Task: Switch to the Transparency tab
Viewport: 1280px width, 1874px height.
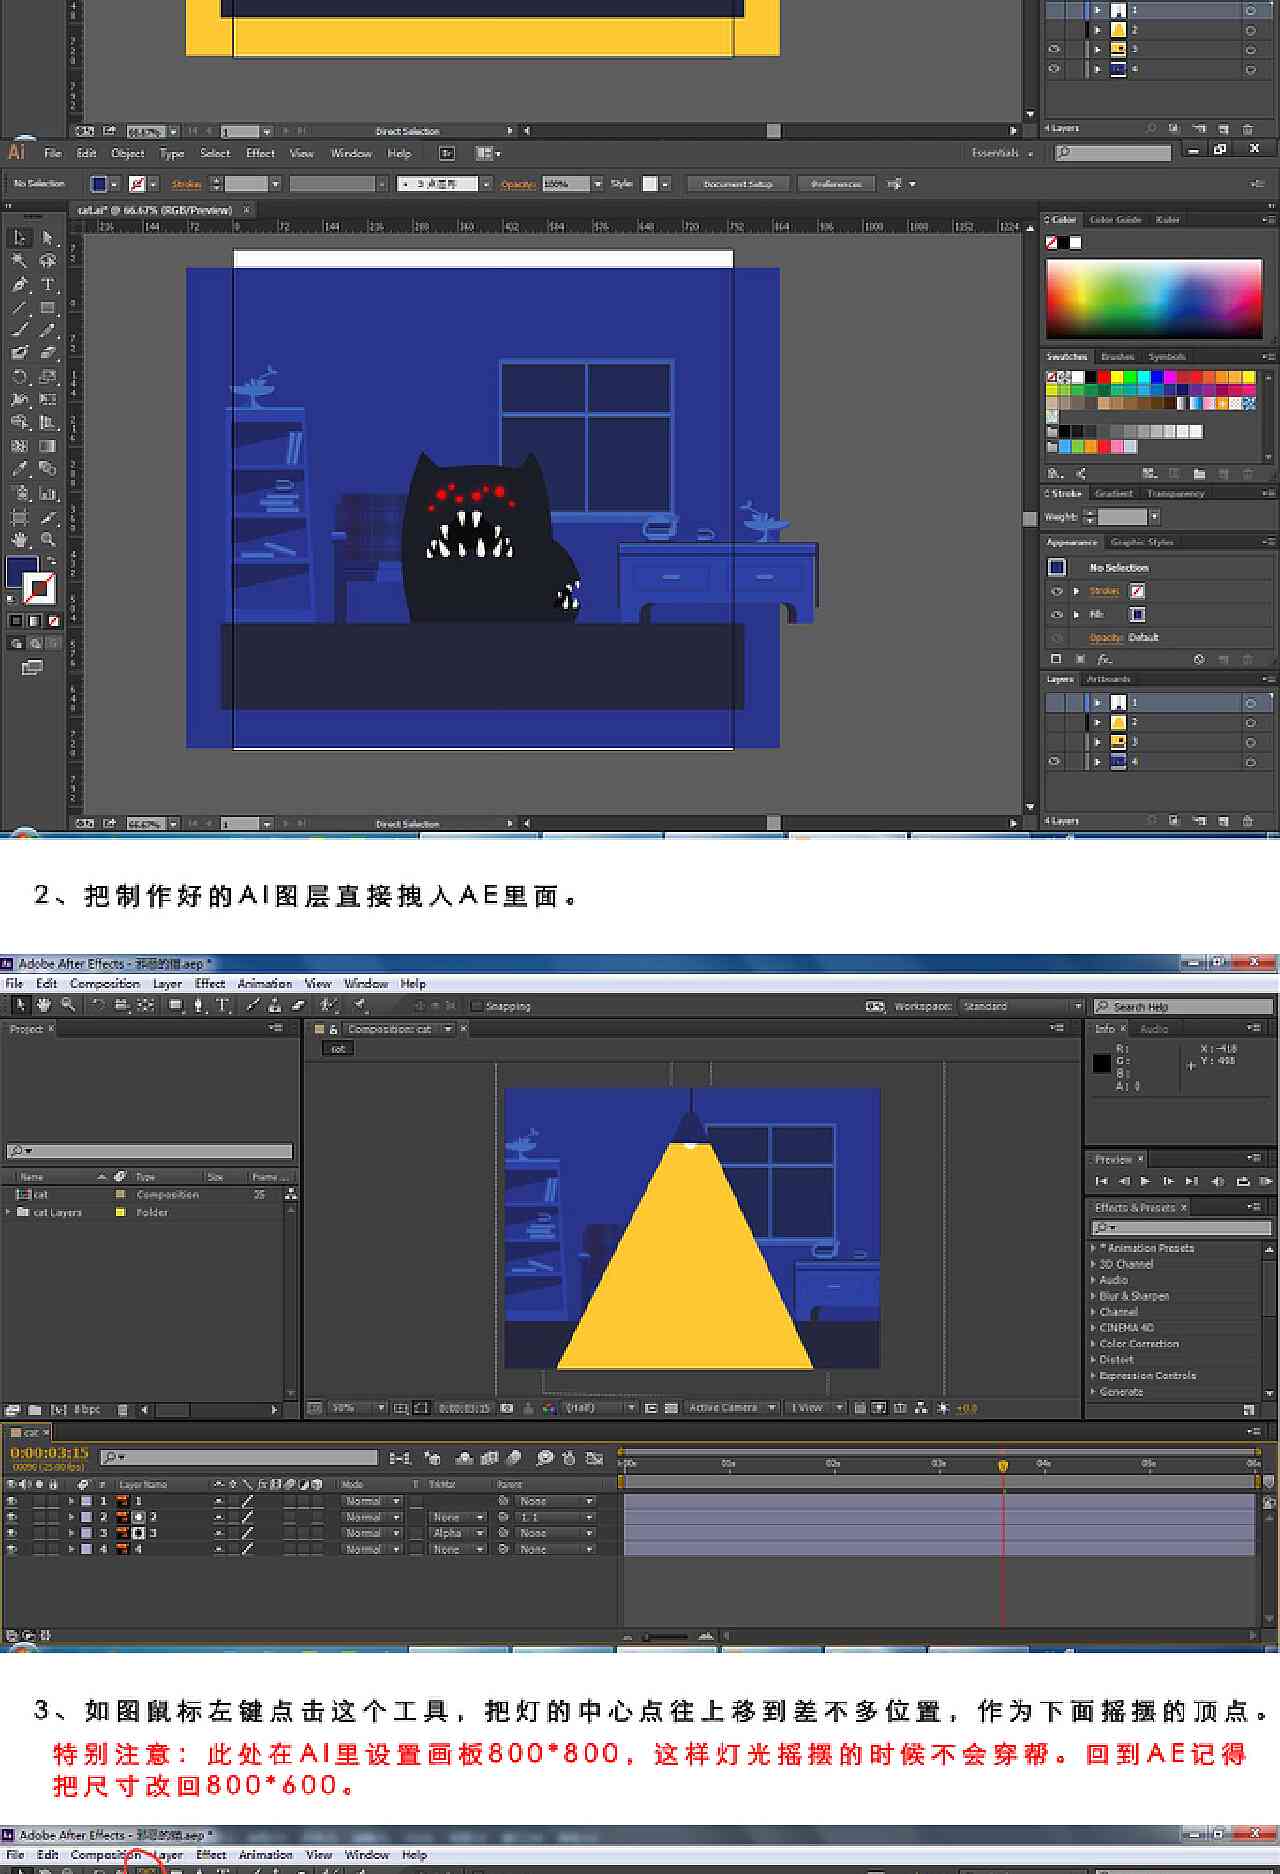Action: pos(1175,494)
